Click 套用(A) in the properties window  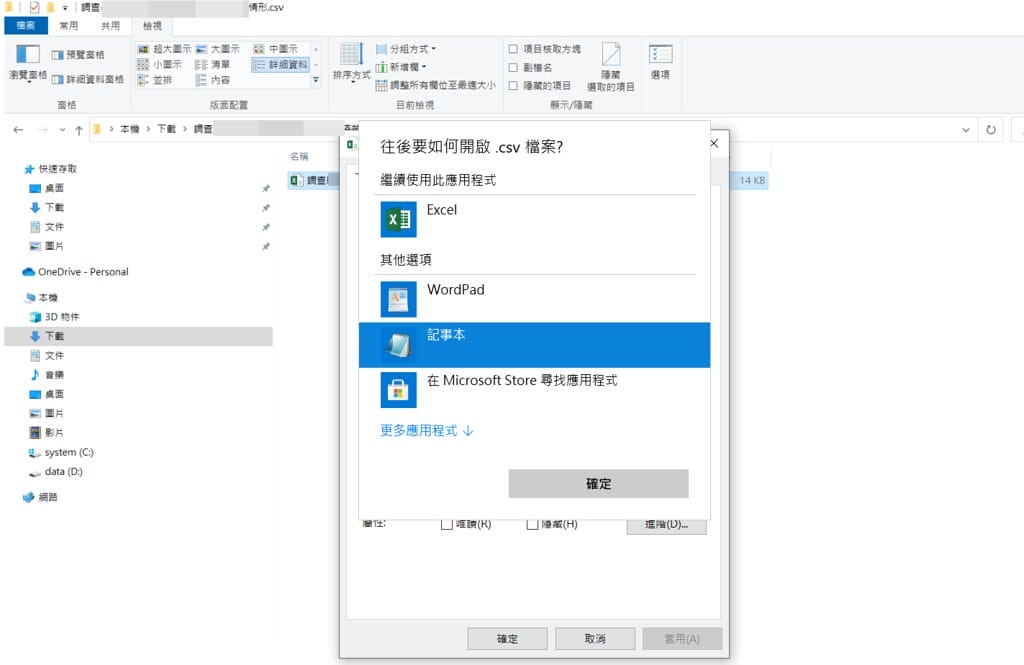coord(682,638)
